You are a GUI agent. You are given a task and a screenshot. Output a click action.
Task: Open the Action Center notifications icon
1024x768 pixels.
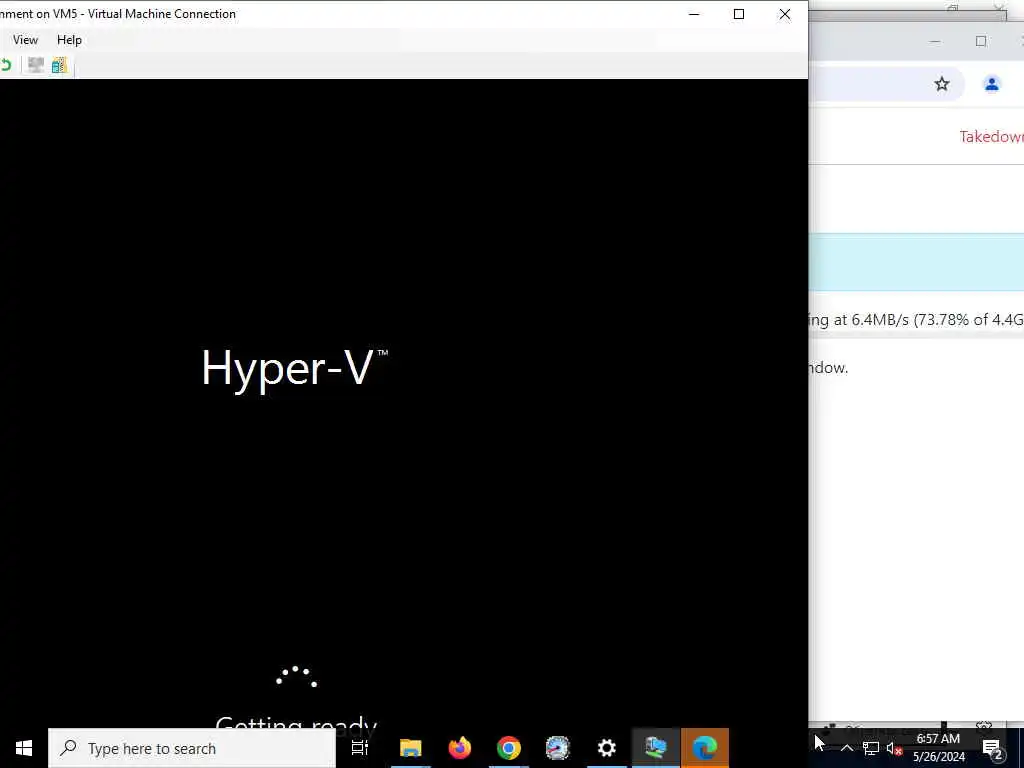tap(991, 748)
